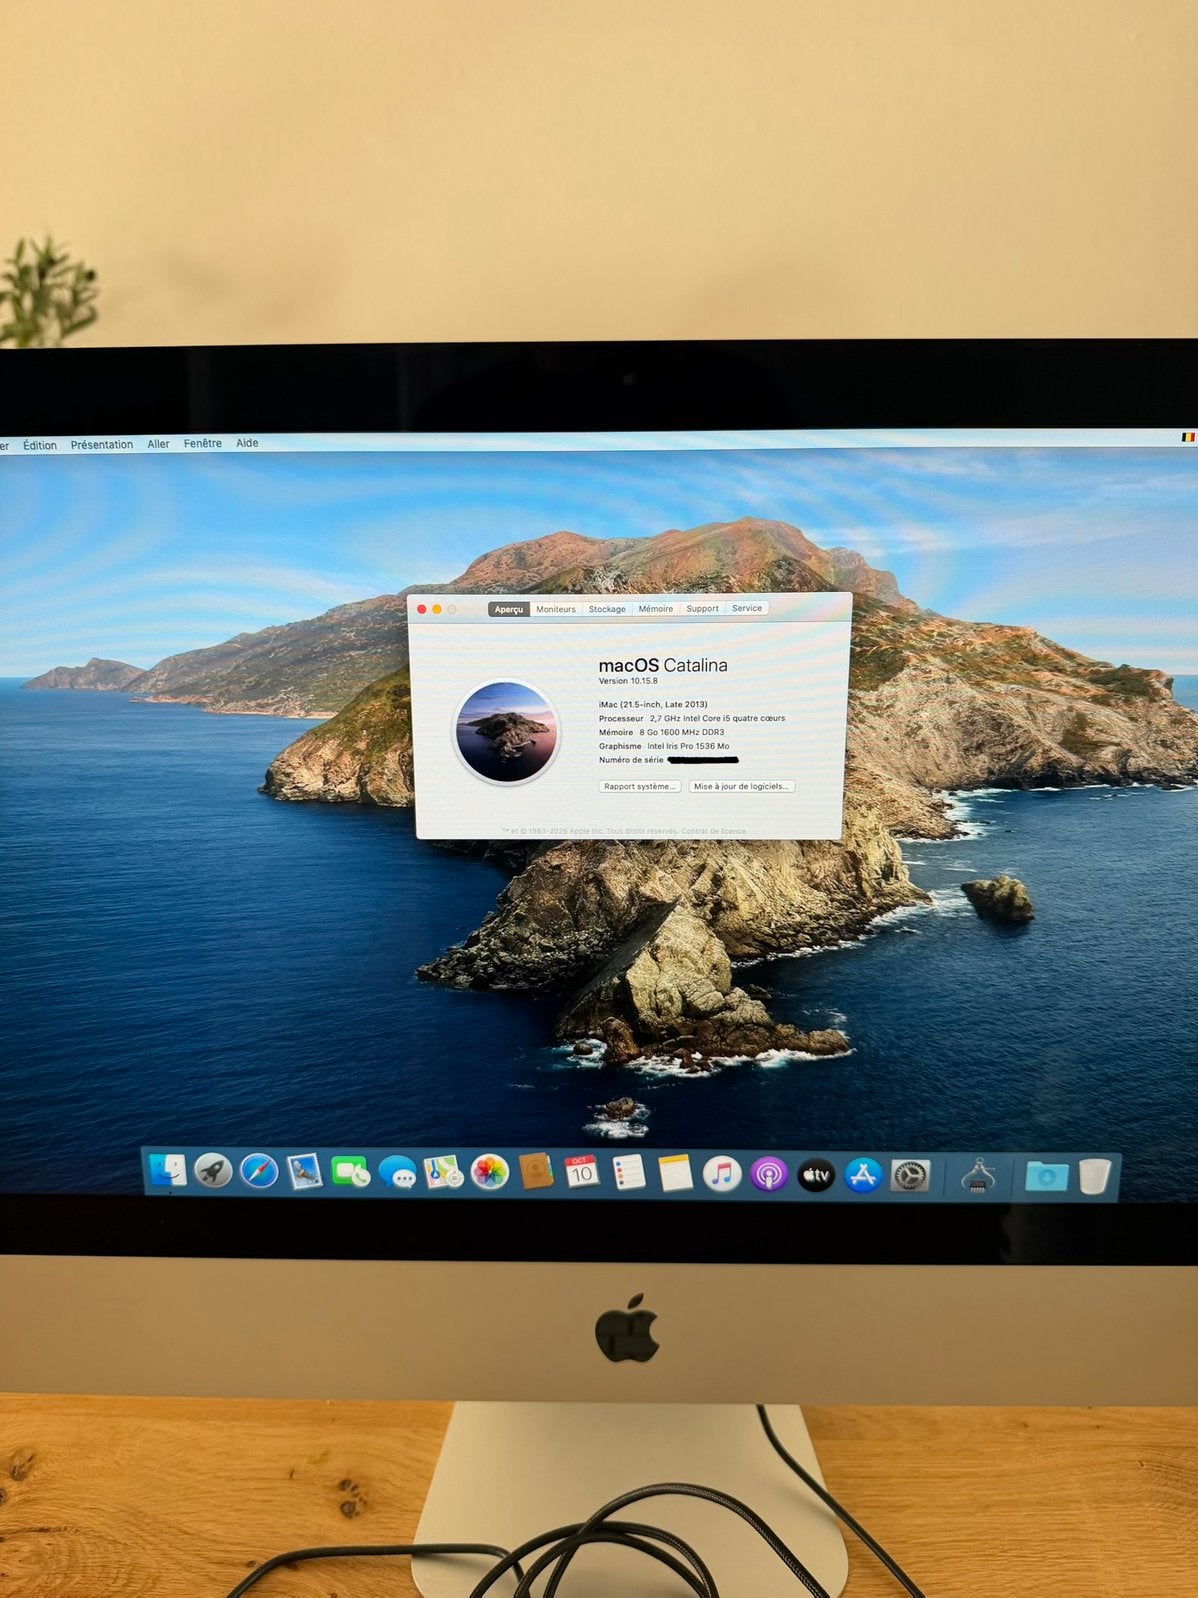The width and height of the screenshot is (1198, 1598).
Task: Open the Présentation menu
Action: (x=102, y=445)
